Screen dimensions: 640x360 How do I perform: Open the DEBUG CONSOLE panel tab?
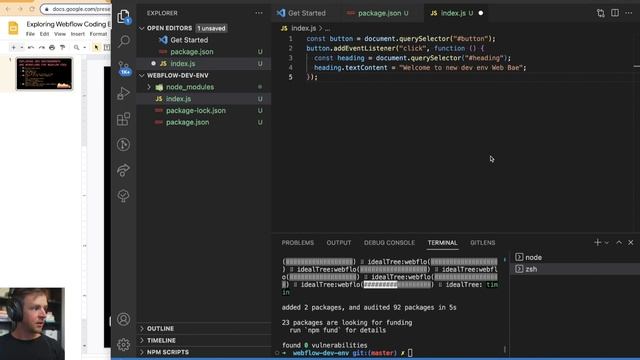[389, 242]
